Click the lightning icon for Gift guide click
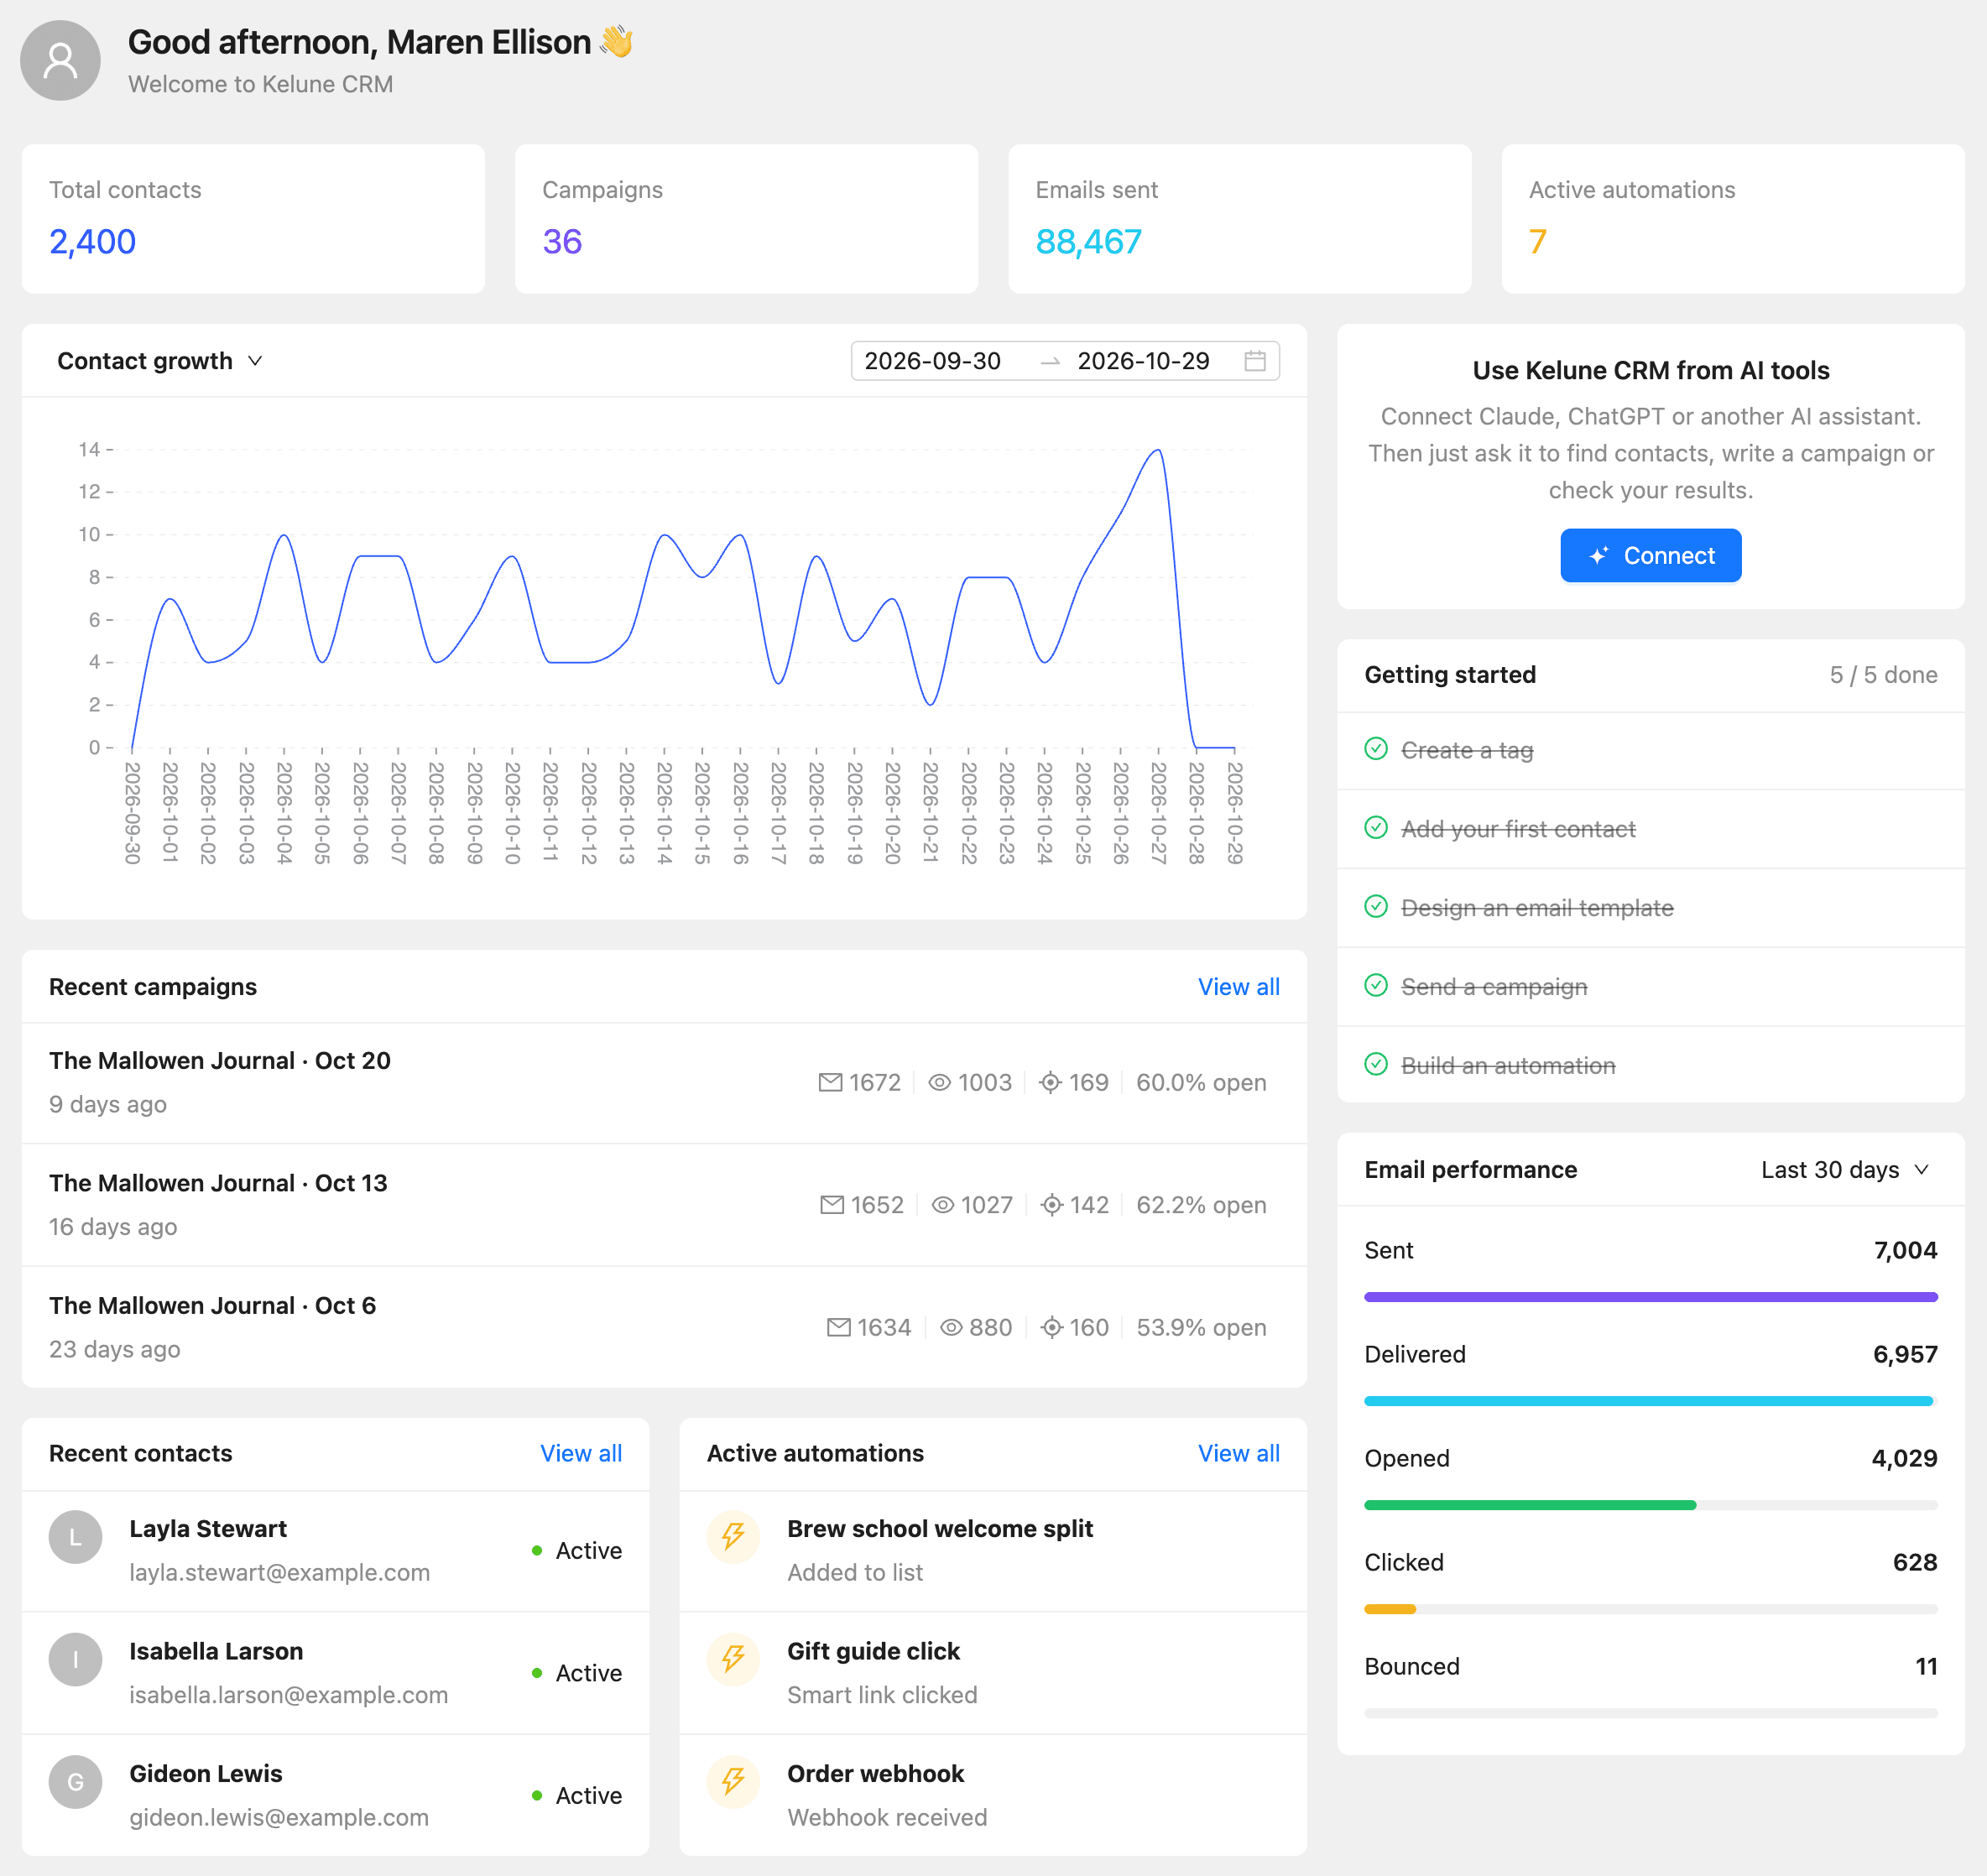Screen dimensions: 1987x1876 click(x=733, y=1659)
